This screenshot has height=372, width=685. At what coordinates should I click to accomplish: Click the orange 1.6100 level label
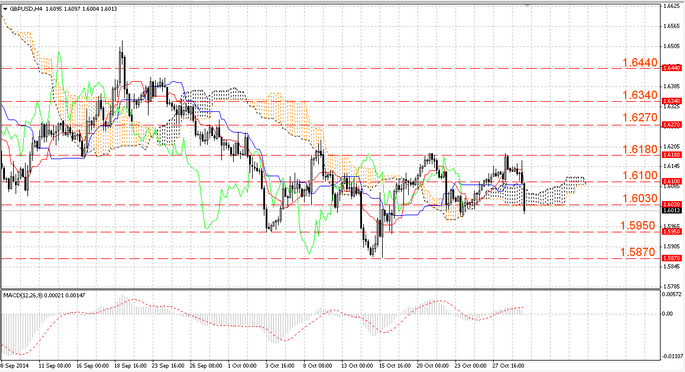(x=640, y=176)
